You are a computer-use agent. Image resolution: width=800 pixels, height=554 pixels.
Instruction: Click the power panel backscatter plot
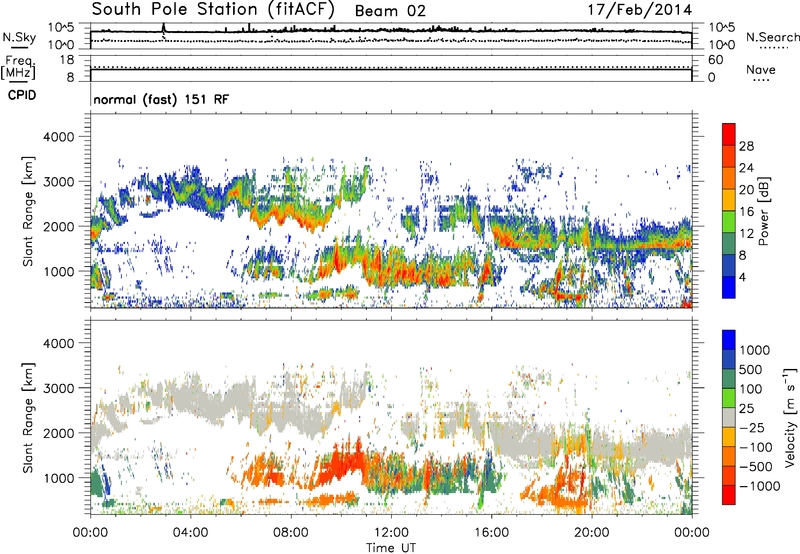tap(391, 211)
